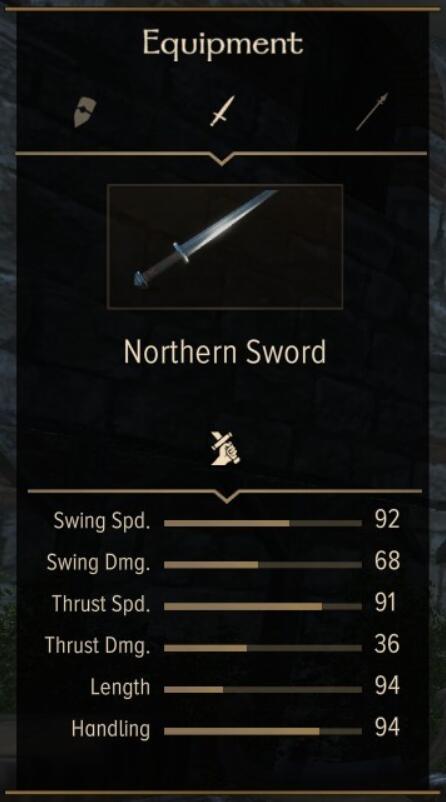The image size is (446, 802).
Task: Click the chevron divider above the stats
Action: click(x=225, y=496)
